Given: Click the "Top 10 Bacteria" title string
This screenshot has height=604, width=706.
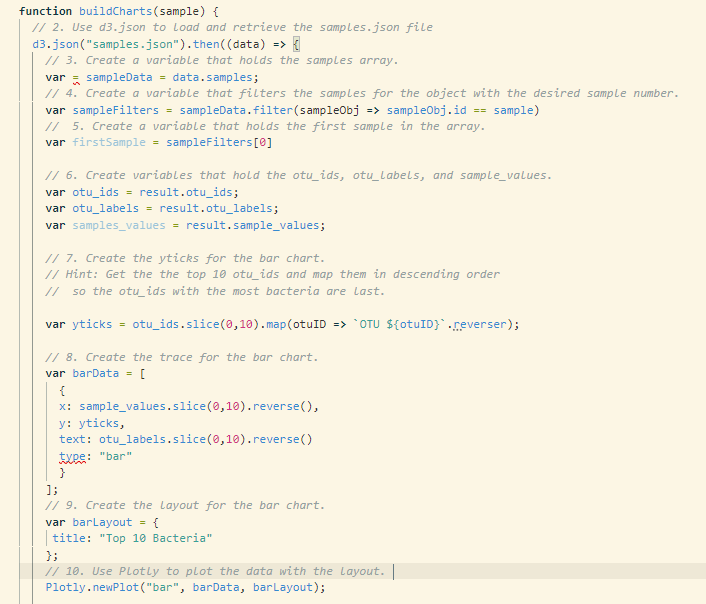Looking at the screenshot, I should tap(155, 538).
